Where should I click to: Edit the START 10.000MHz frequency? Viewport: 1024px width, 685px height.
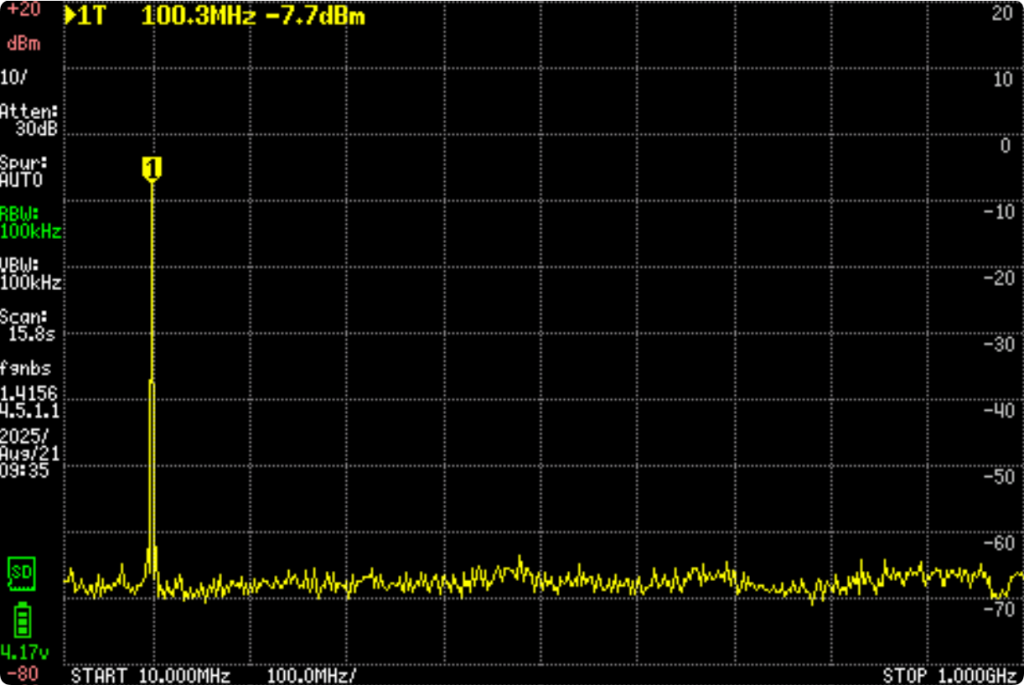150,676
